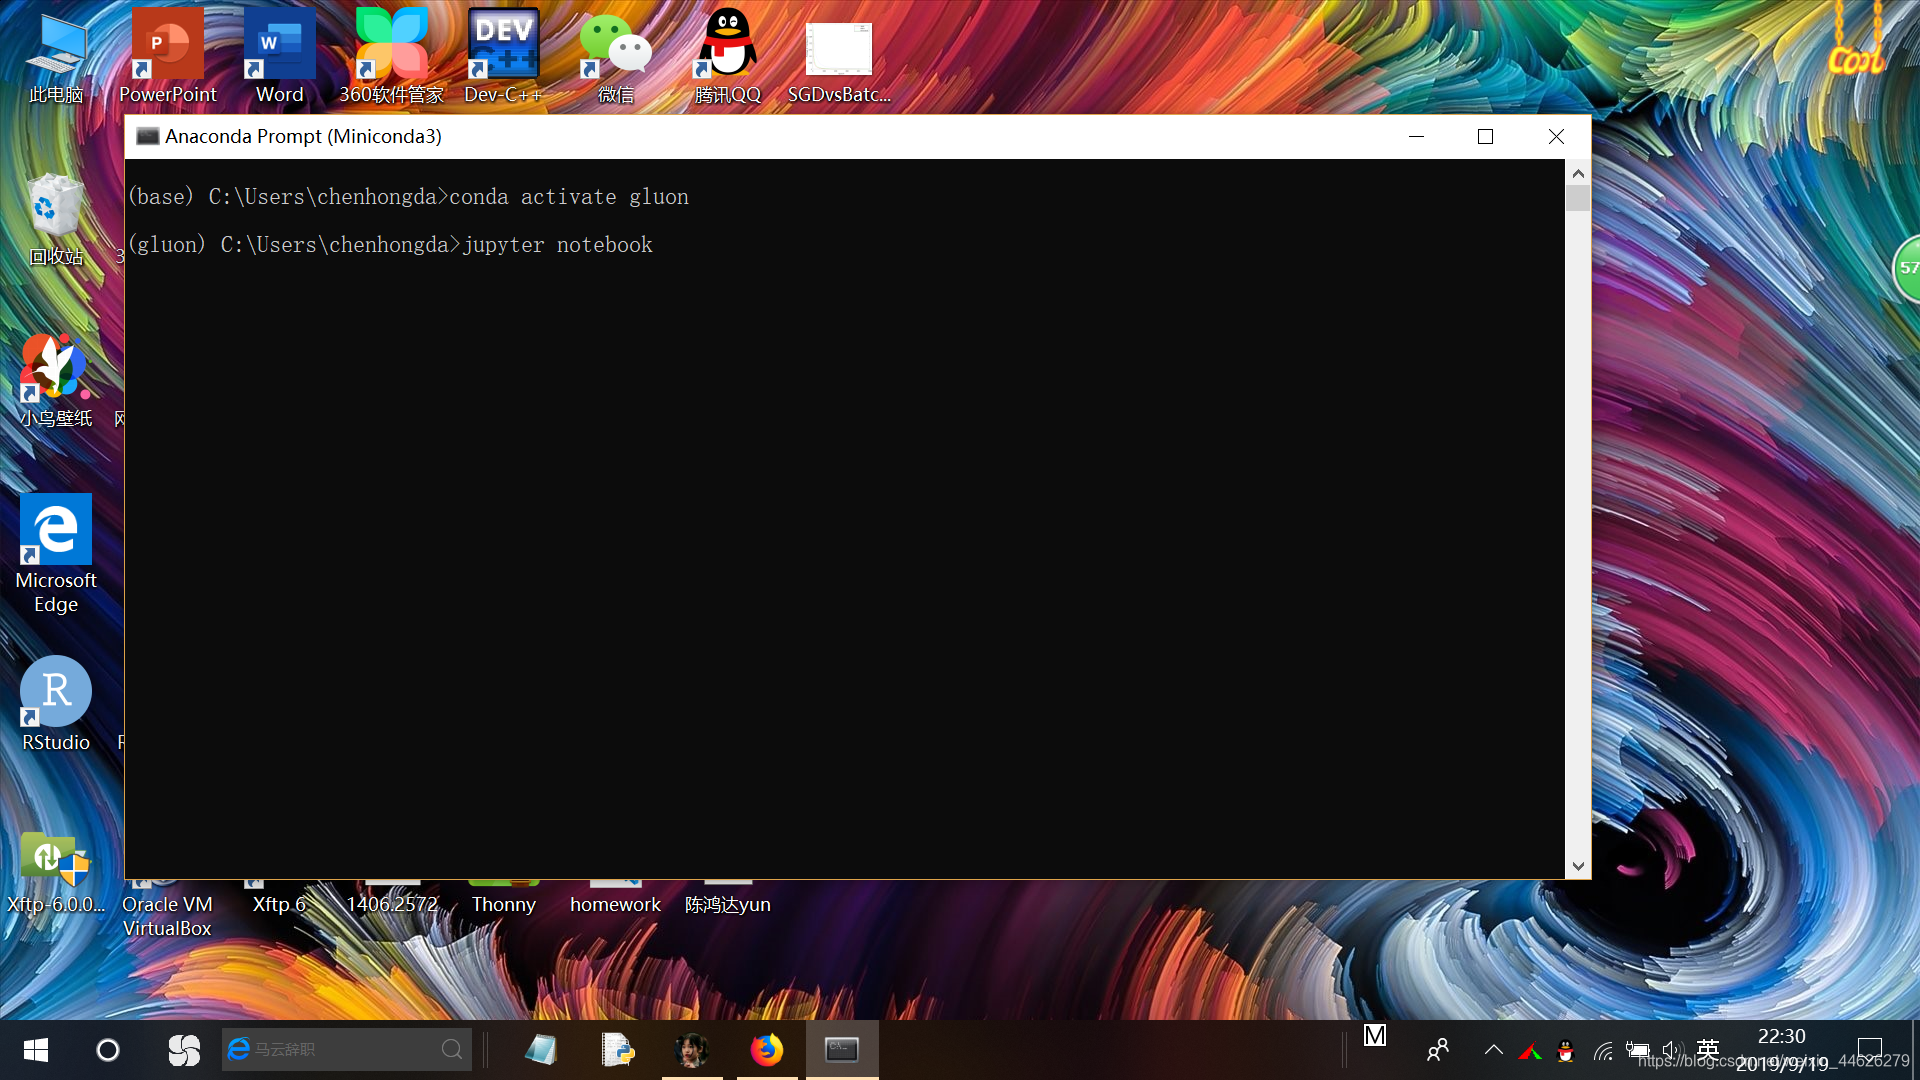
Task: Open the volume speaker tray icon
Action: [1672, 1050]
